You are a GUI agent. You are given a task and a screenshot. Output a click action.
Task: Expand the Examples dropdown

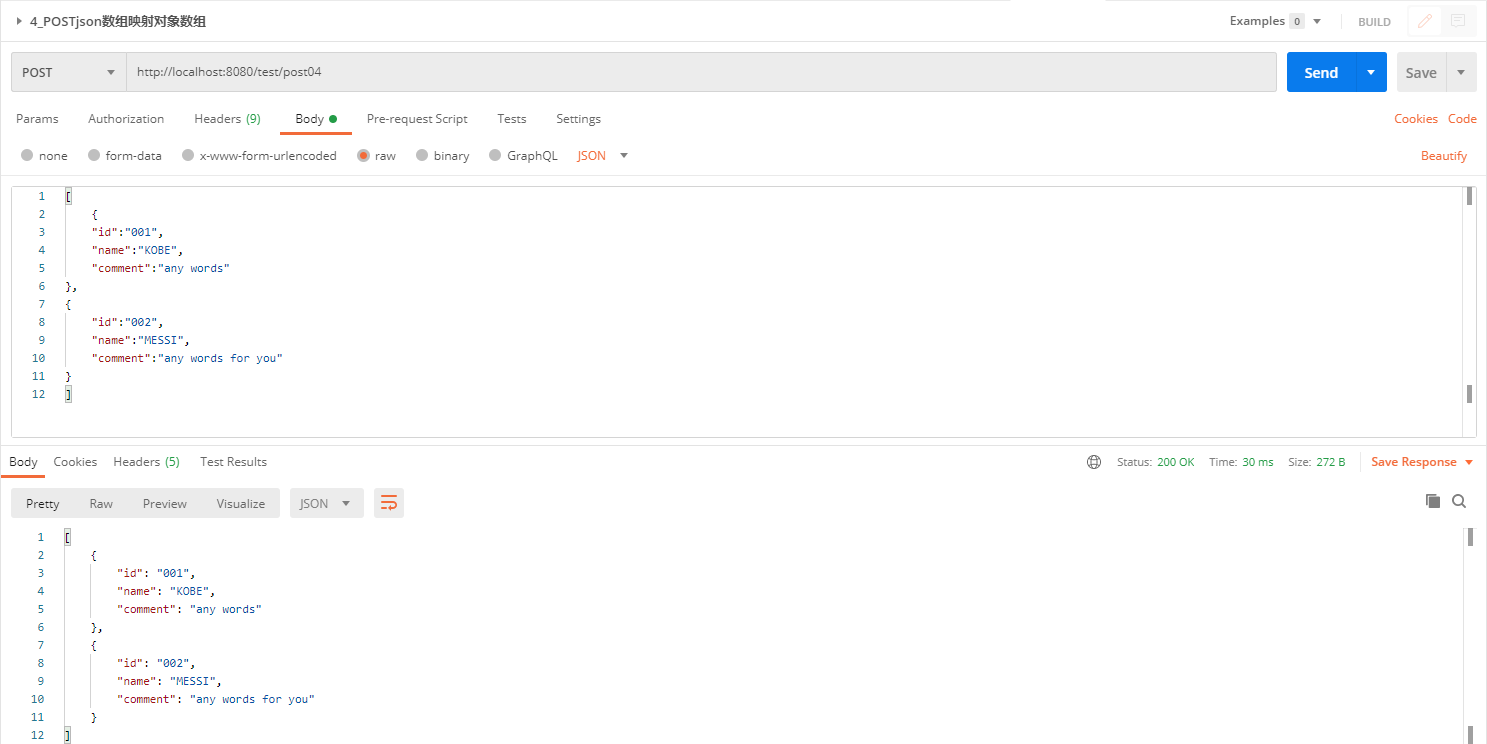[x=1274, y=20]
